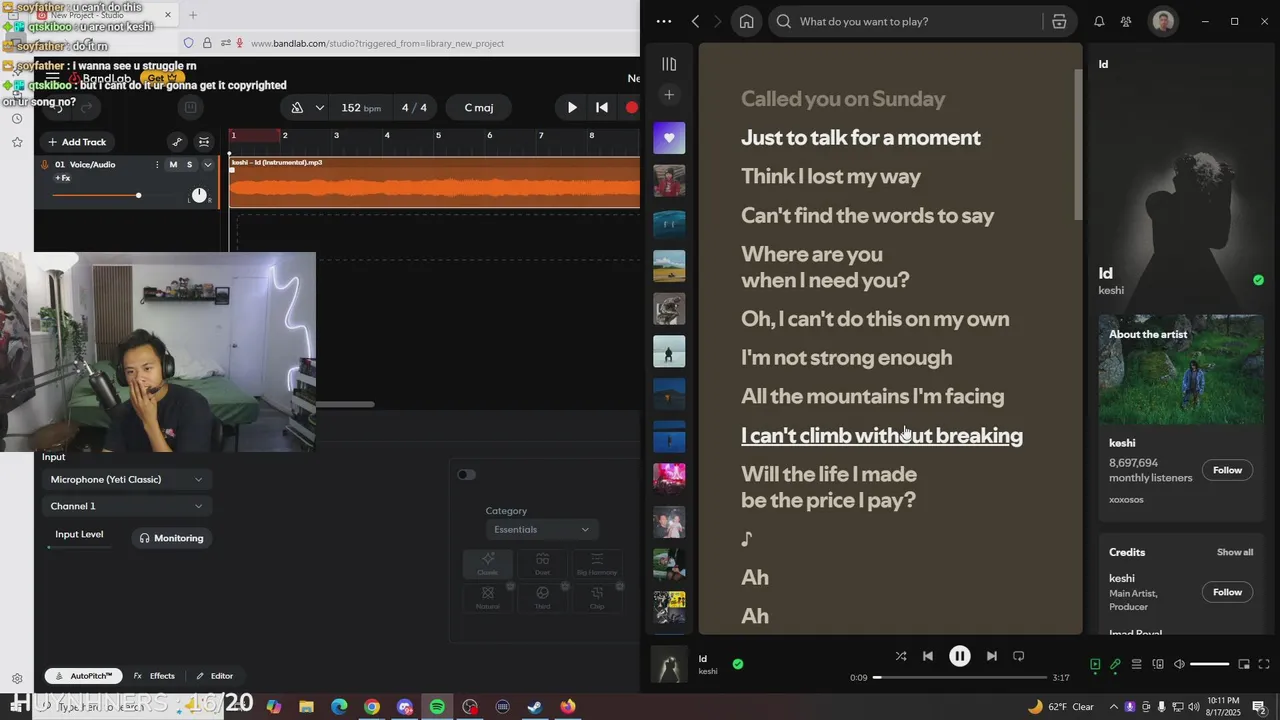Switch to the Effects tab
Image resolution: width=1280 pixels, height=720 pixels.
point(154,676)
